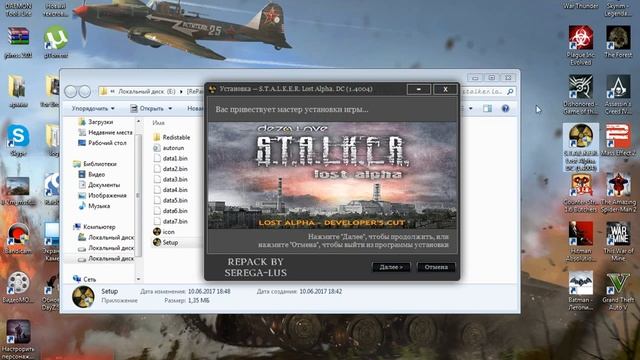640x360 pixels.
Task: Click up arrow of navigation pane scrollbar
Action: click(138, 122)
